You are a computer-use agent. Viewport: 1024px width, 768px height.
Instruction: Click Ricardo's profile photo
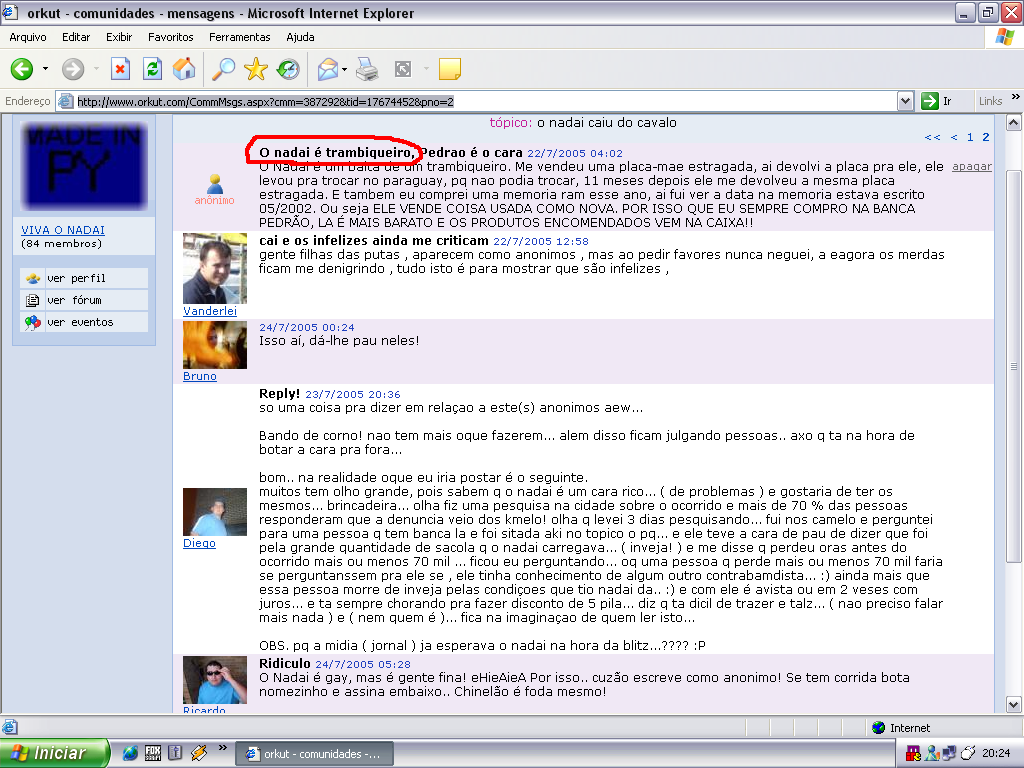pos(215,680)
